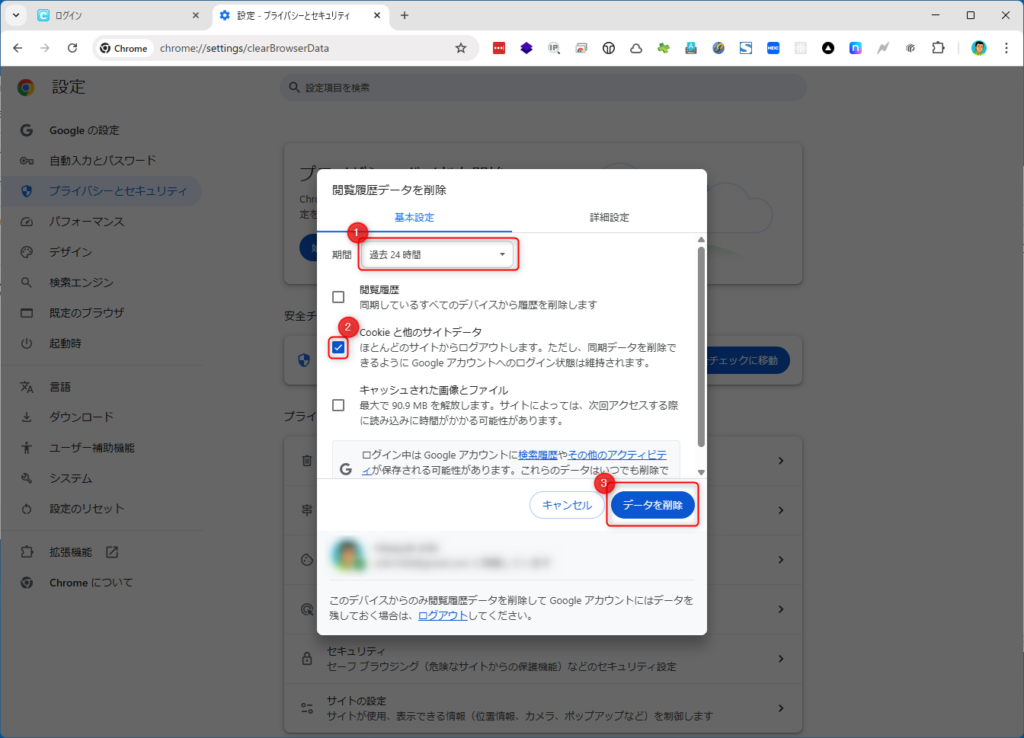Click the 設定項目を検索 search field

(x=545, y=88)
